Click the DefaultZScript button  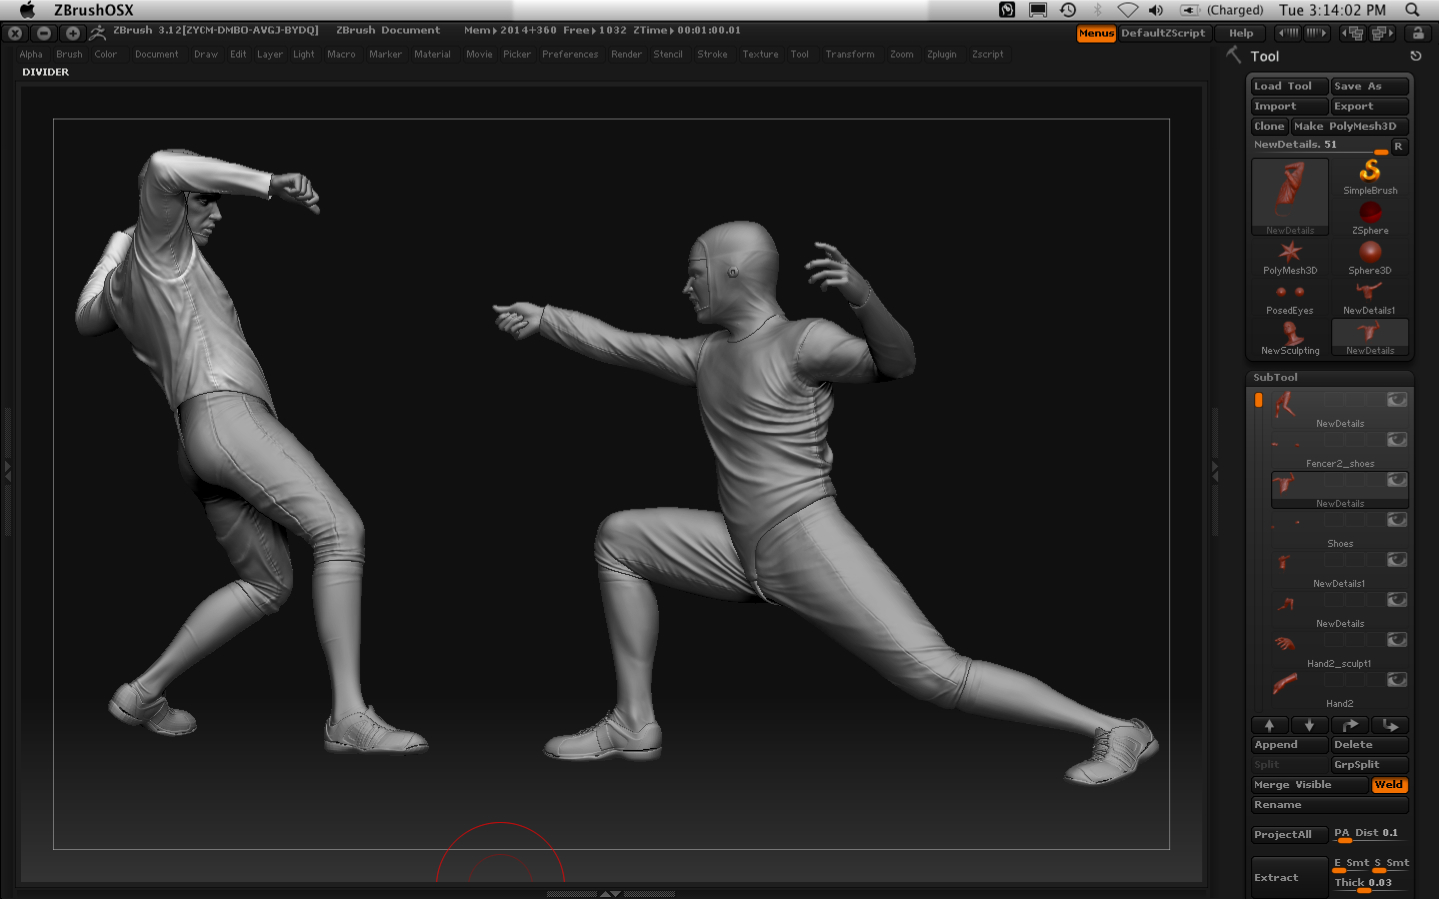pyautogui.click(x=1163, y=33)
